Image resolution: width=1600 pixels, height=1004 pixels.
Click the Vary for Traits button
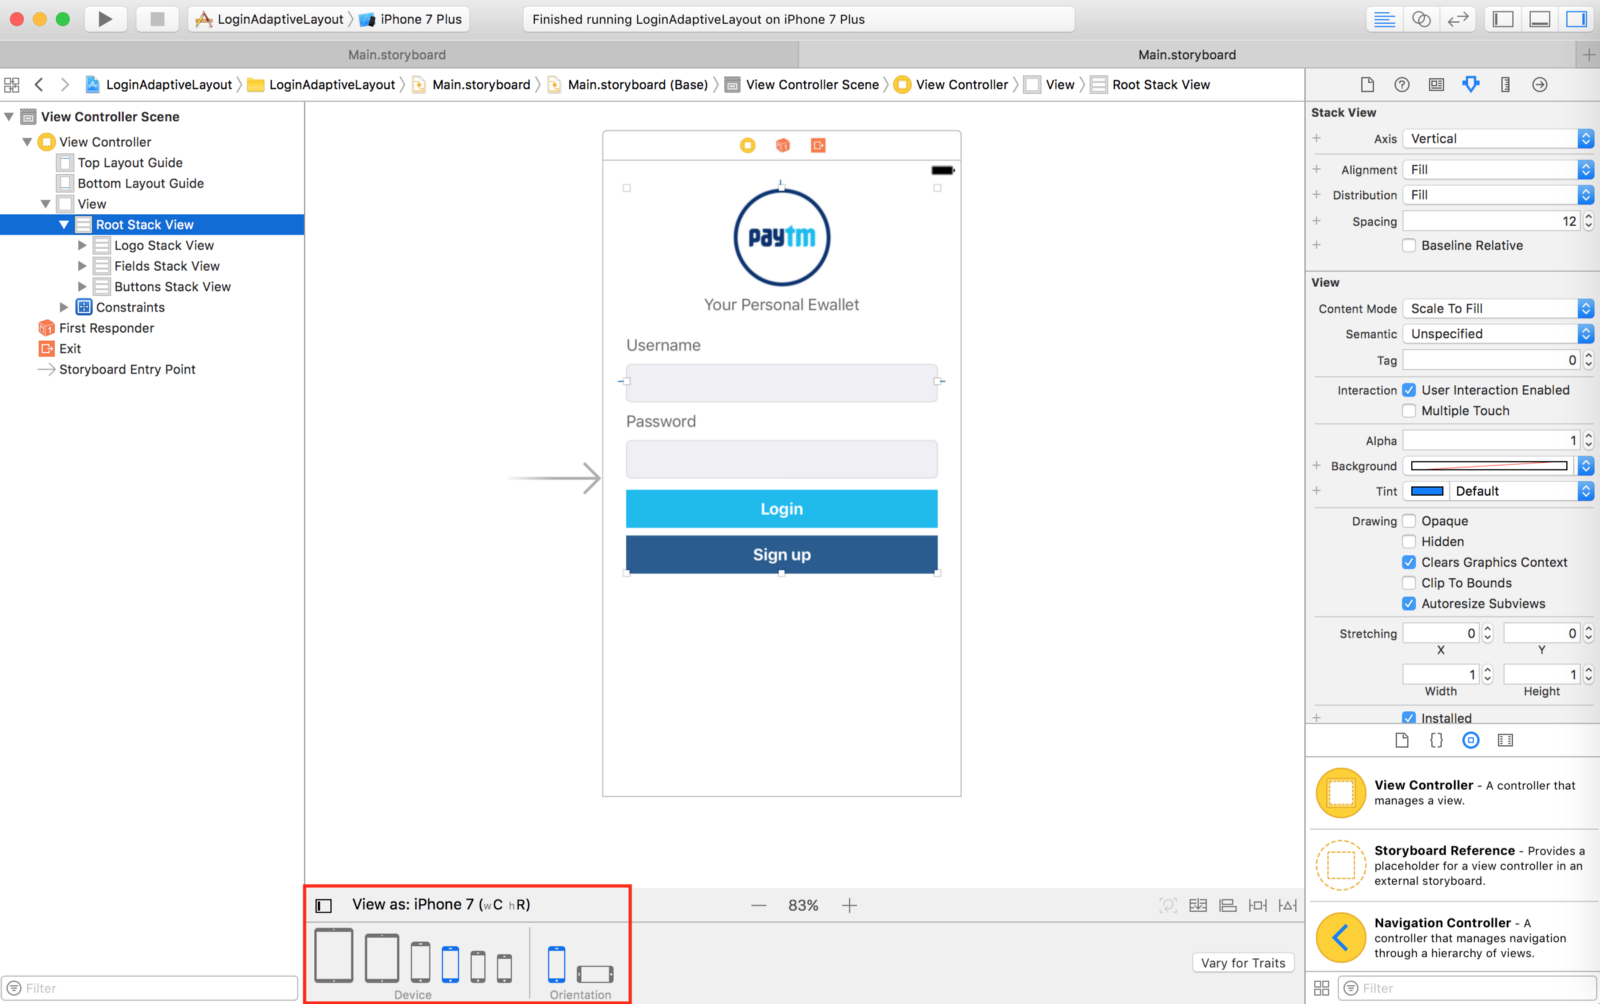1243,963
